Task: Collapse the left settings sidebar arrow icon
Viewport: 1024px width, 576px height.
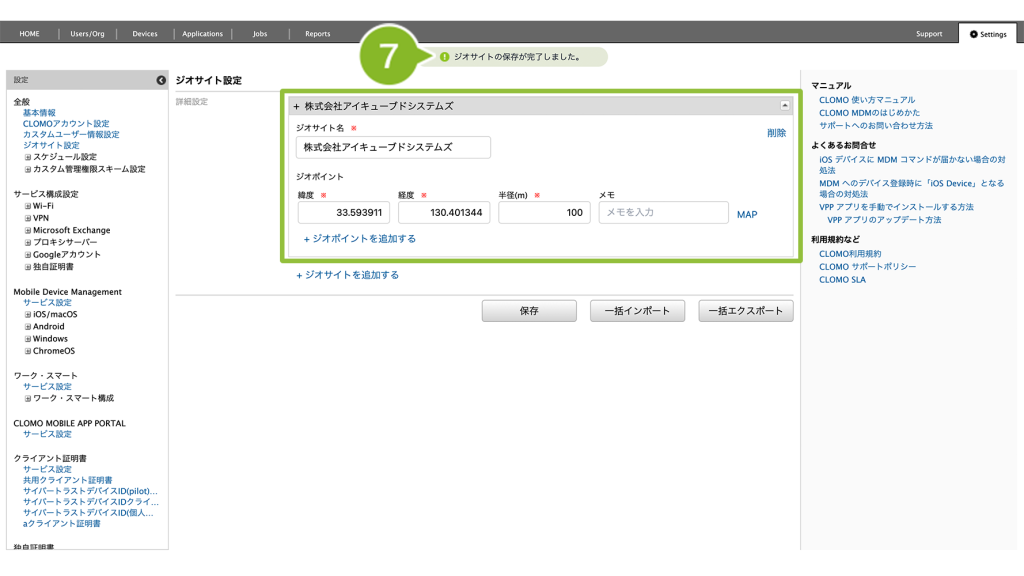Action: tap(161, 80)
